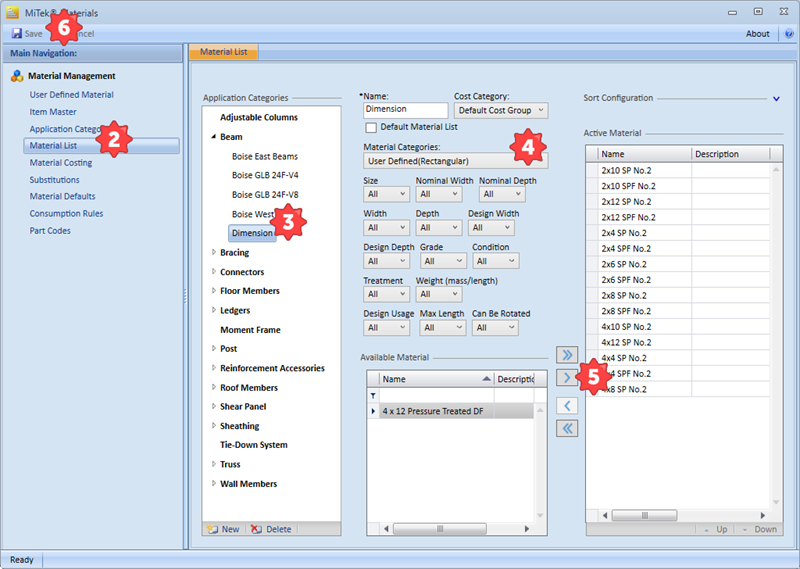
Task: Select Boise GLB 24F-V4 category
Action: point(265,175)
